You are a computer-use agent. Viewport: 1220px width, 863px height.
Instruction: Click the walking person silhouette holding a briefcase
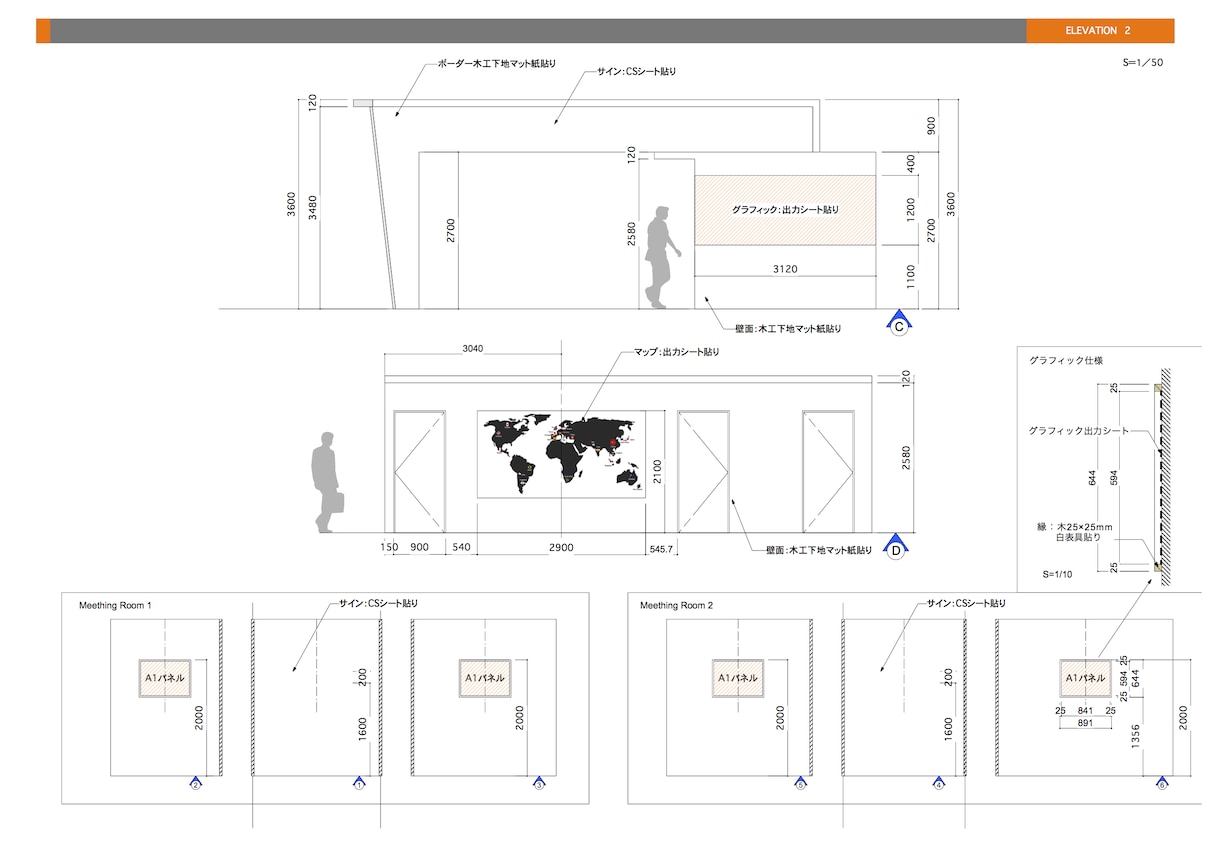tap(329, 482)
